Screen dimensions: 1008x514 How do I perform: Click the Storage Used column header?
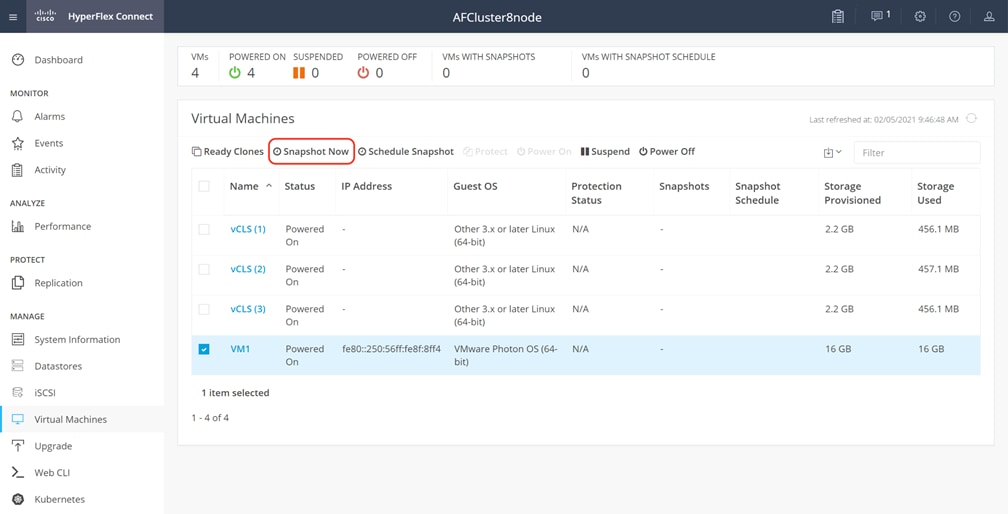click(935, 193)
